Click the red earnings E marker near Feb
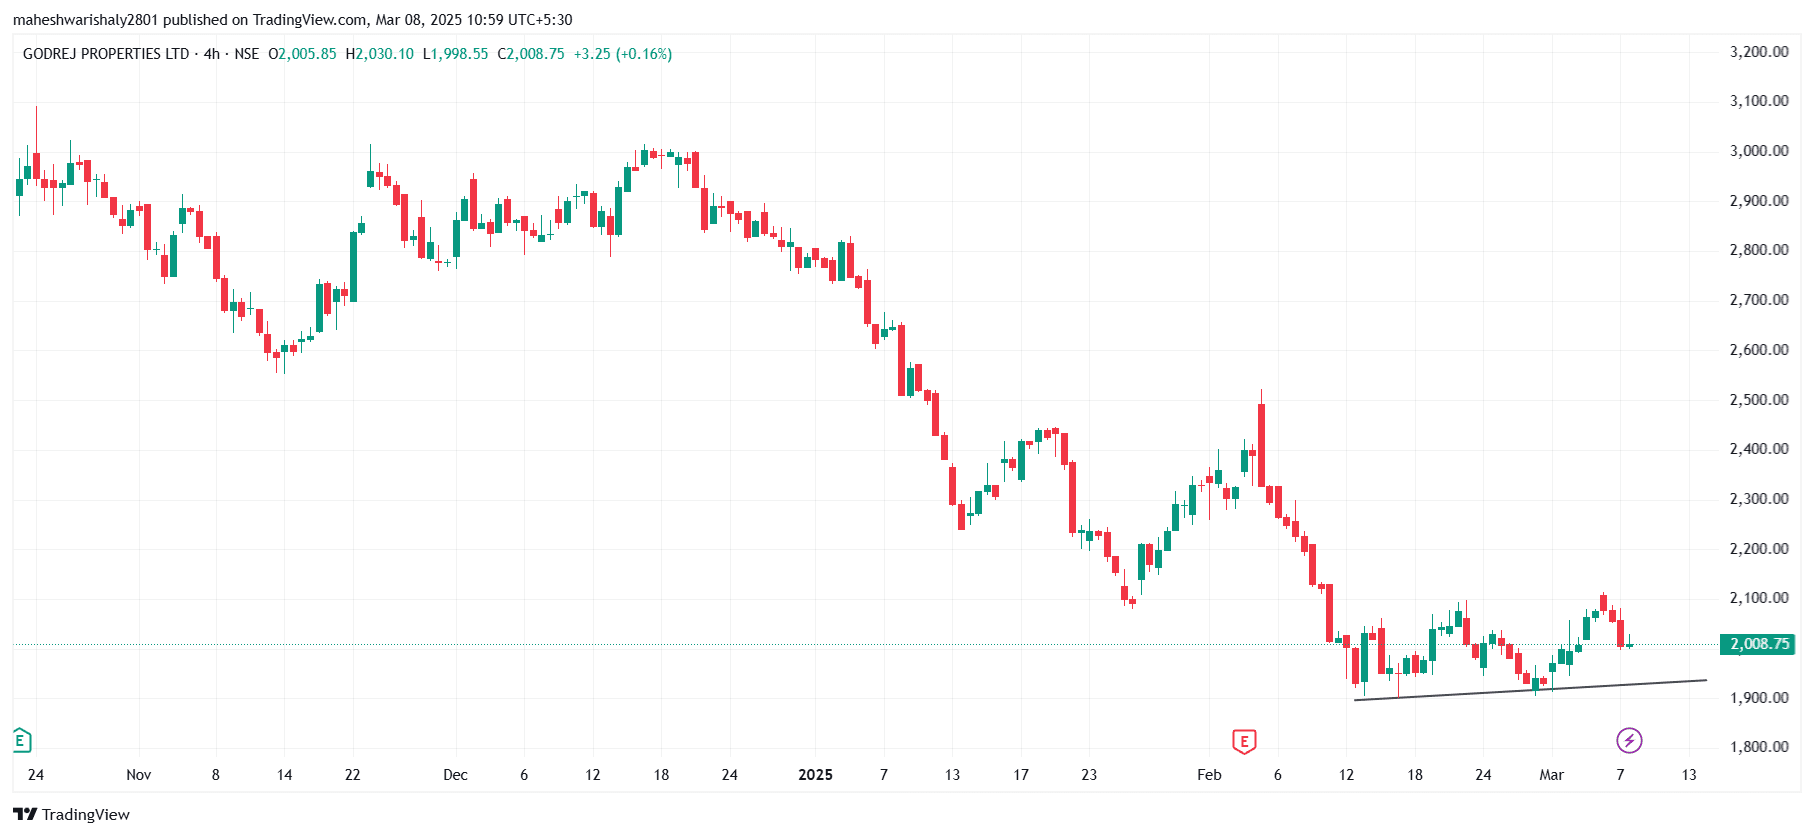This screenshot has width=1814, height=836. 1243,741
